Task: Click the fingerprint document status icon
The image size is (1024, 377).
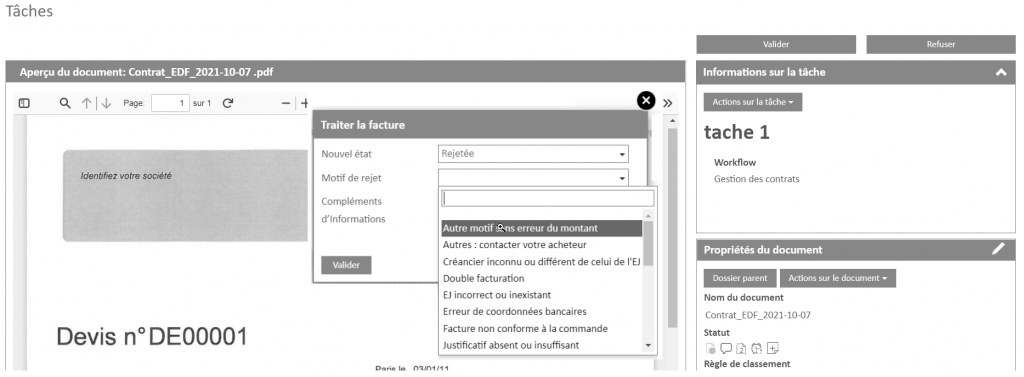Action: point(711,348)
